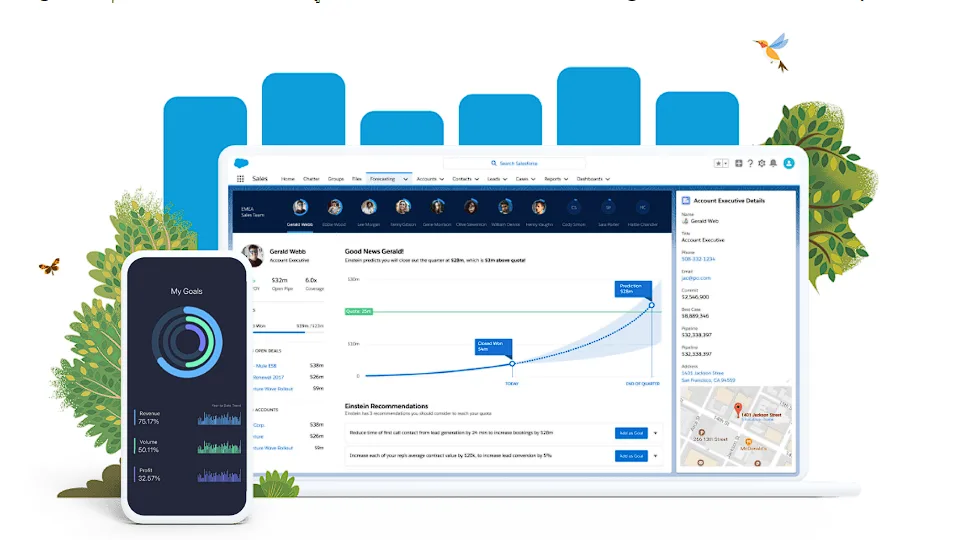
Task: Open the Groups tab
Action: click(336, 179)
